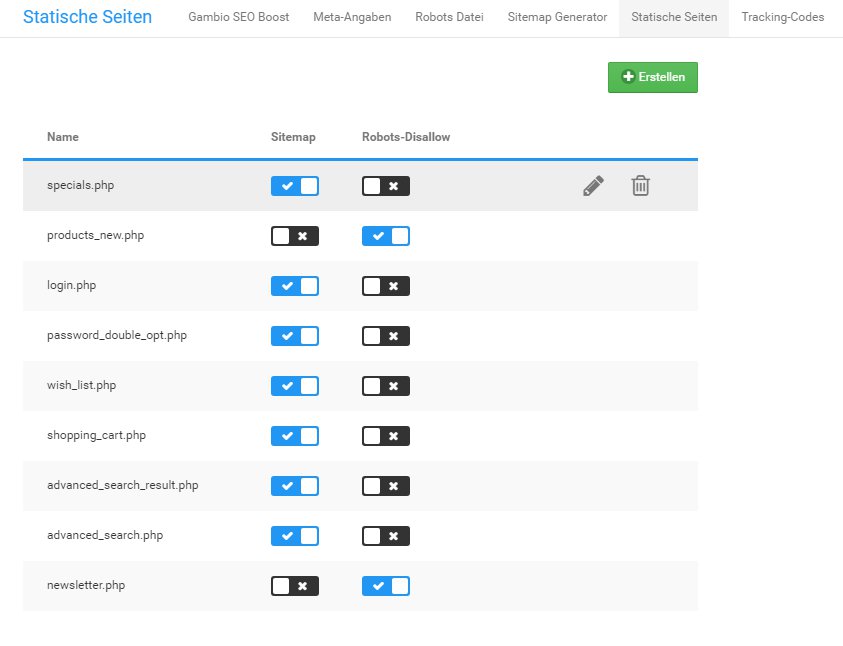
Task: Select the password_double_opt.php row
Action: pos(116,336)
